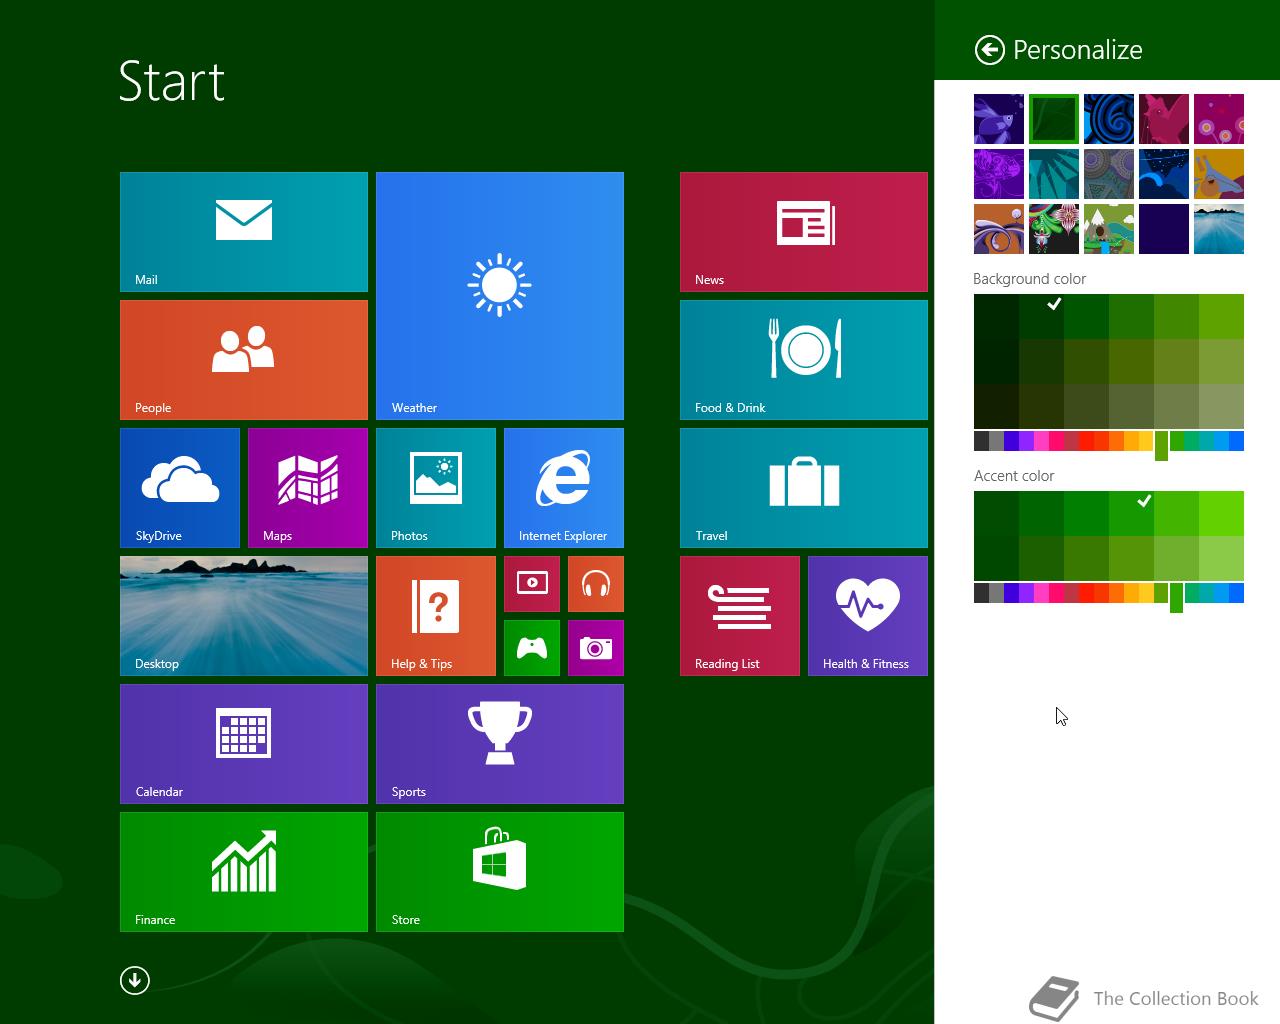Choose orange on the accent hue strip

pyautogui.click(x=1116, y=593)
